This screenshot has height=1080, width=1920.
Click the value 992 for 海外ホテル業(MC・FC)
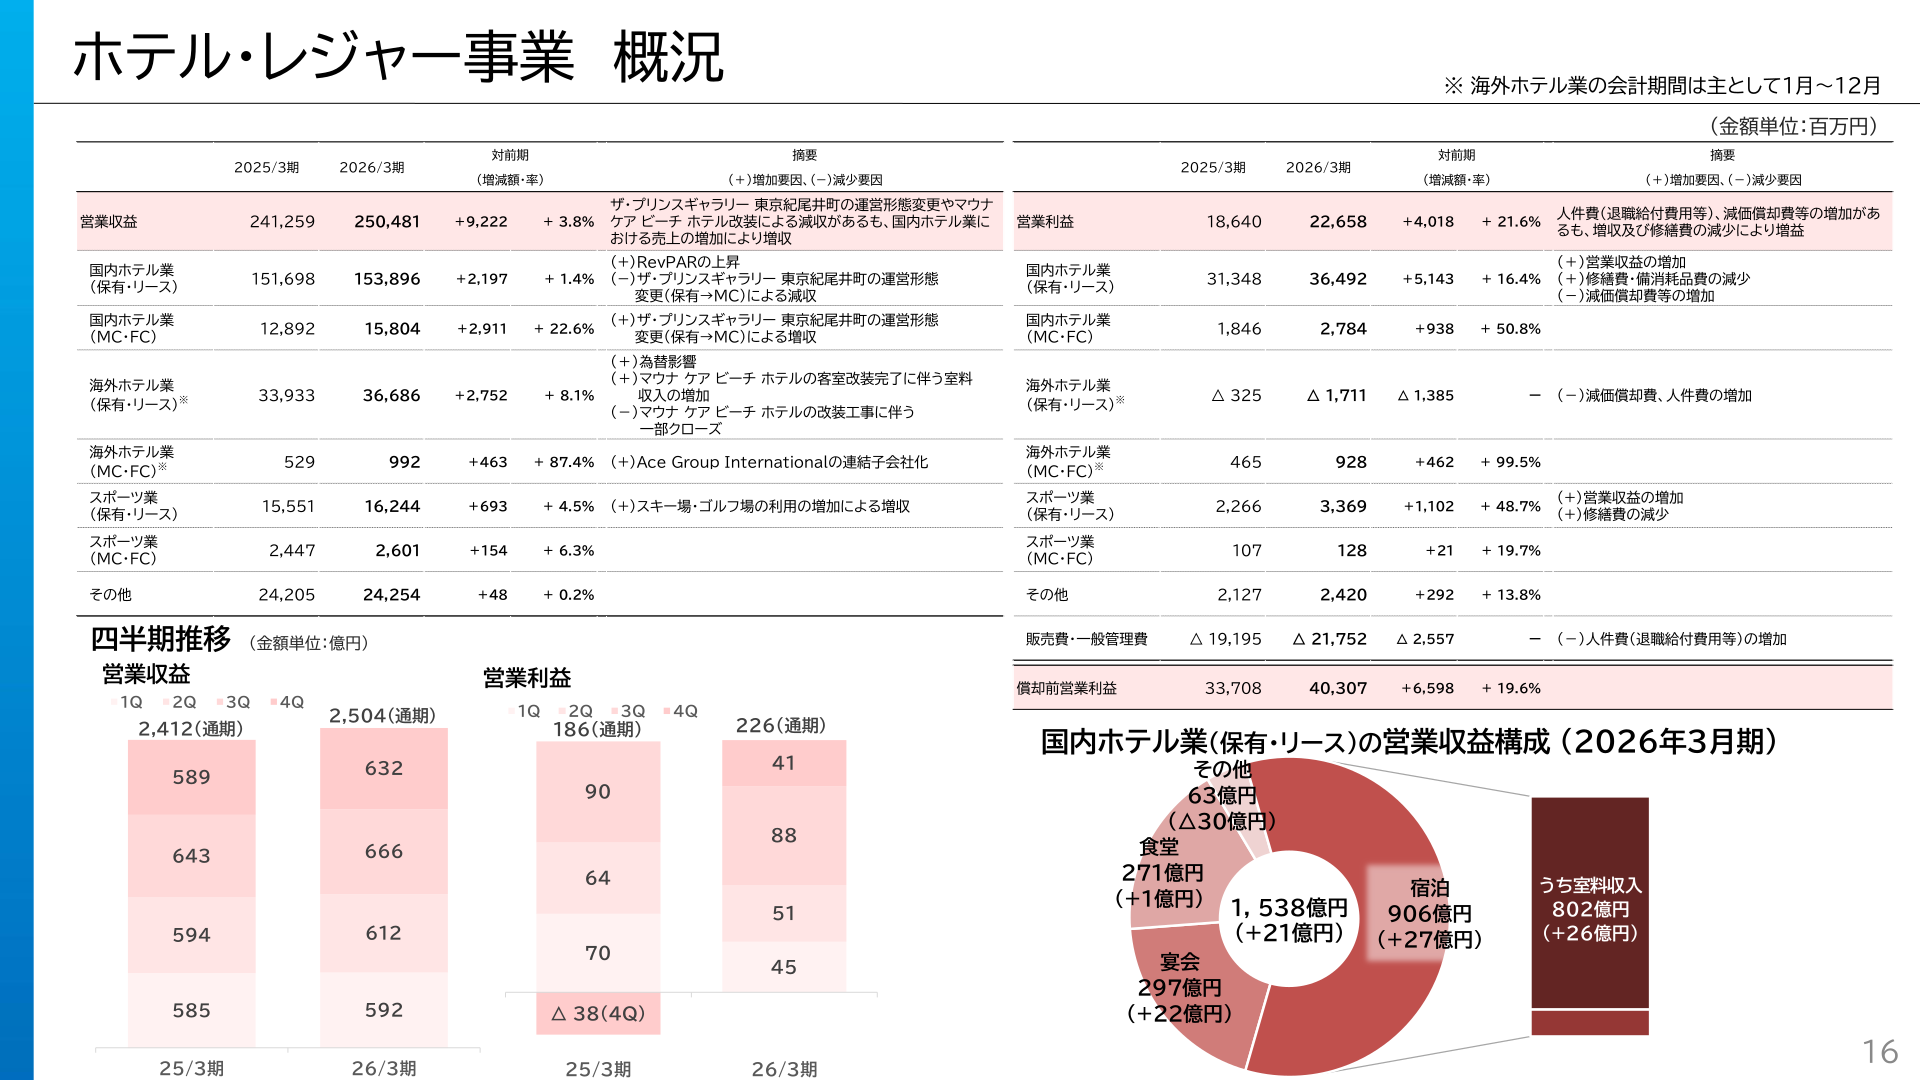[x=404, y=462]
